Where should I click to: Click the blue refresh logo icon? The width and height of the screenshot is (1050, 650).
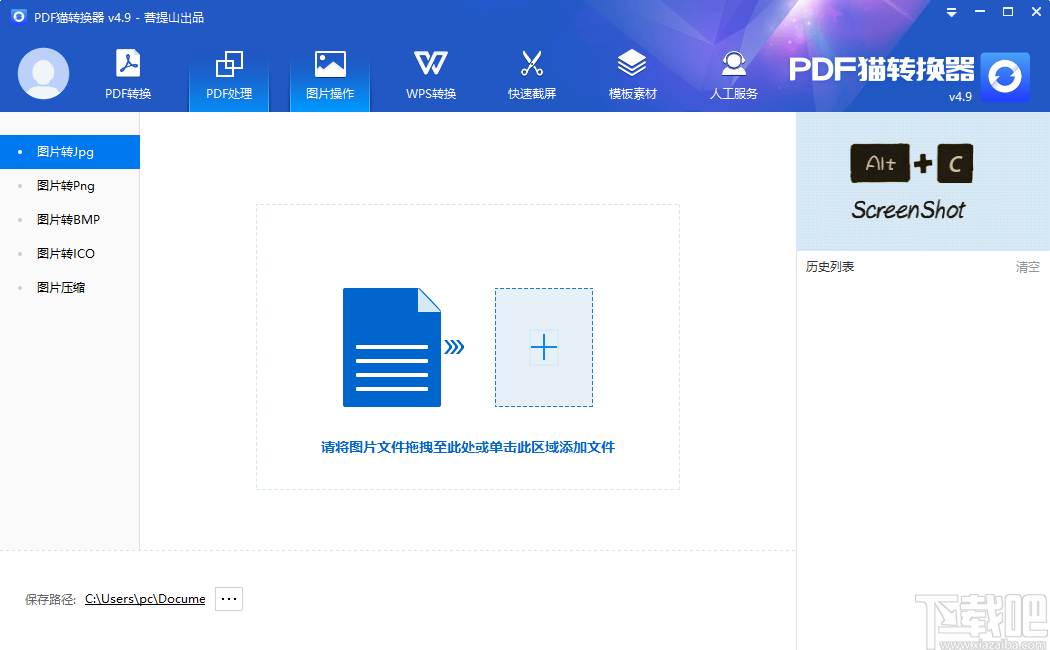pyautogui.click(x=1004, y=77)
